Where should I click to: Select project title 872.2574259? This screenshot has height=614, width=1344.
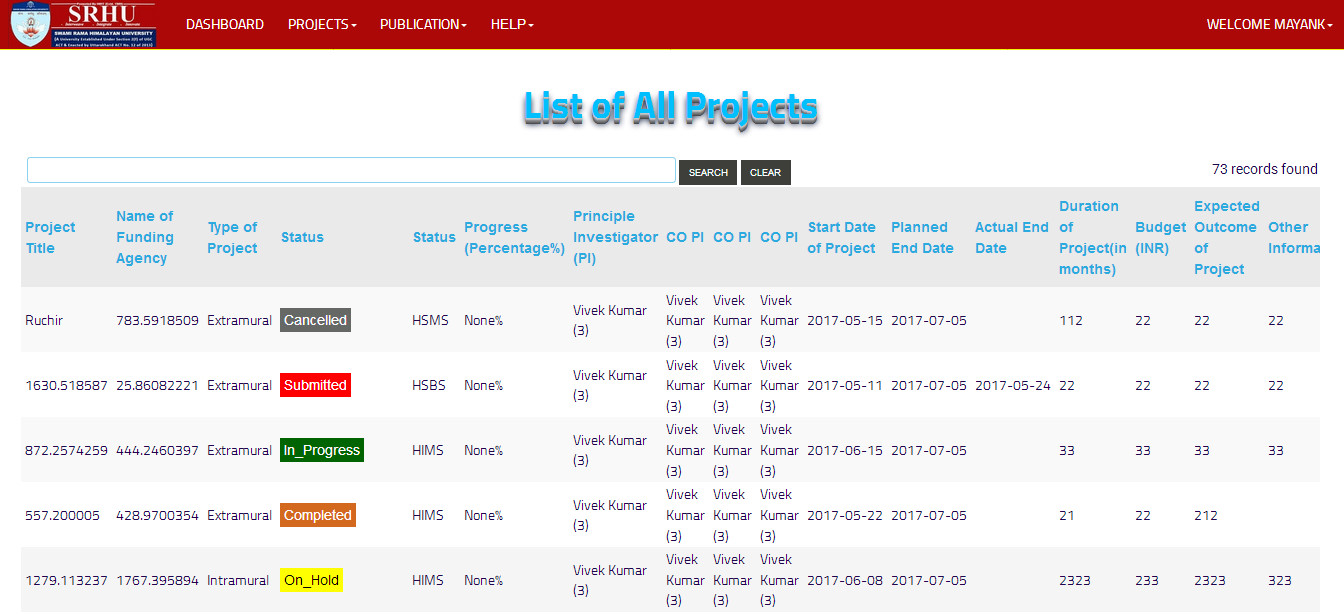click(x=66, y=450)
